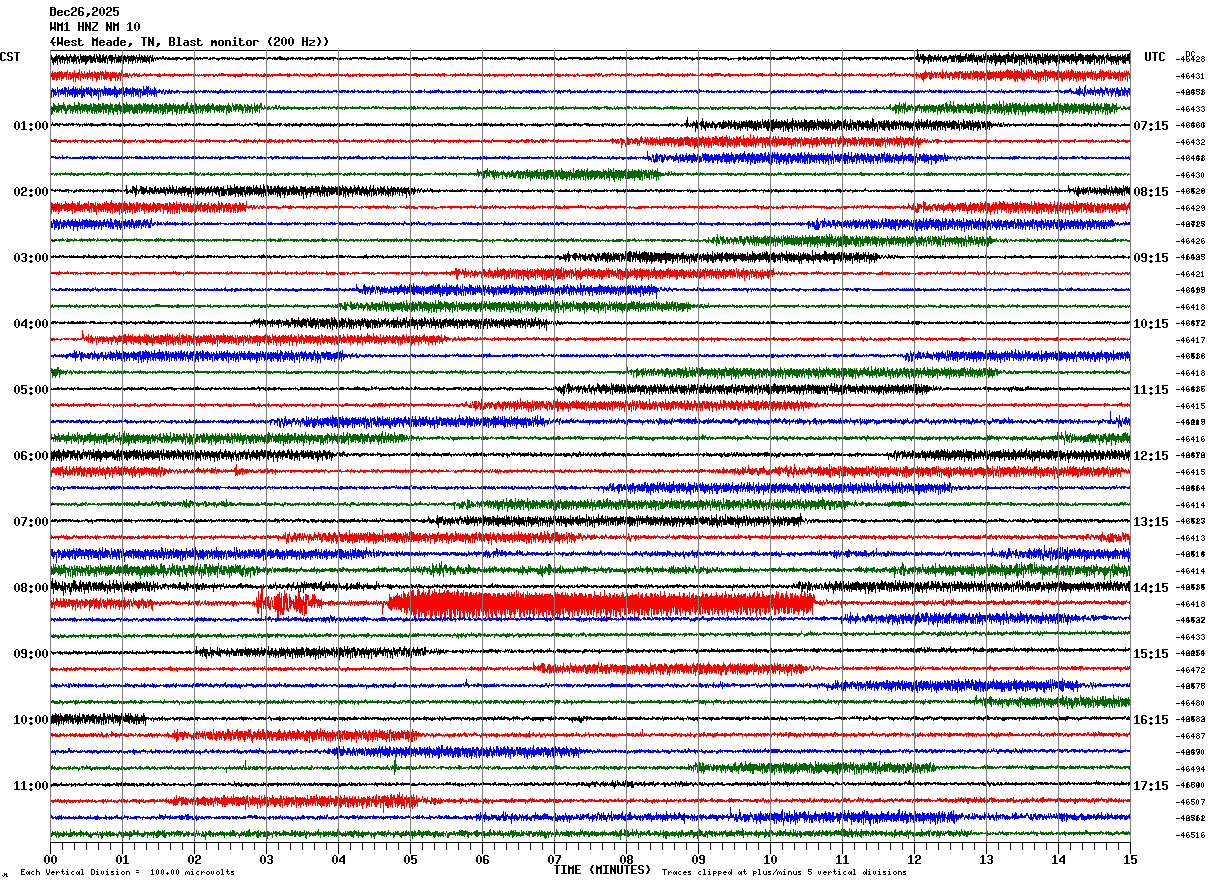This screenshot has width=1210, height=886.
Task: Click the CST timezone label
Action: (x=10, y=57)
